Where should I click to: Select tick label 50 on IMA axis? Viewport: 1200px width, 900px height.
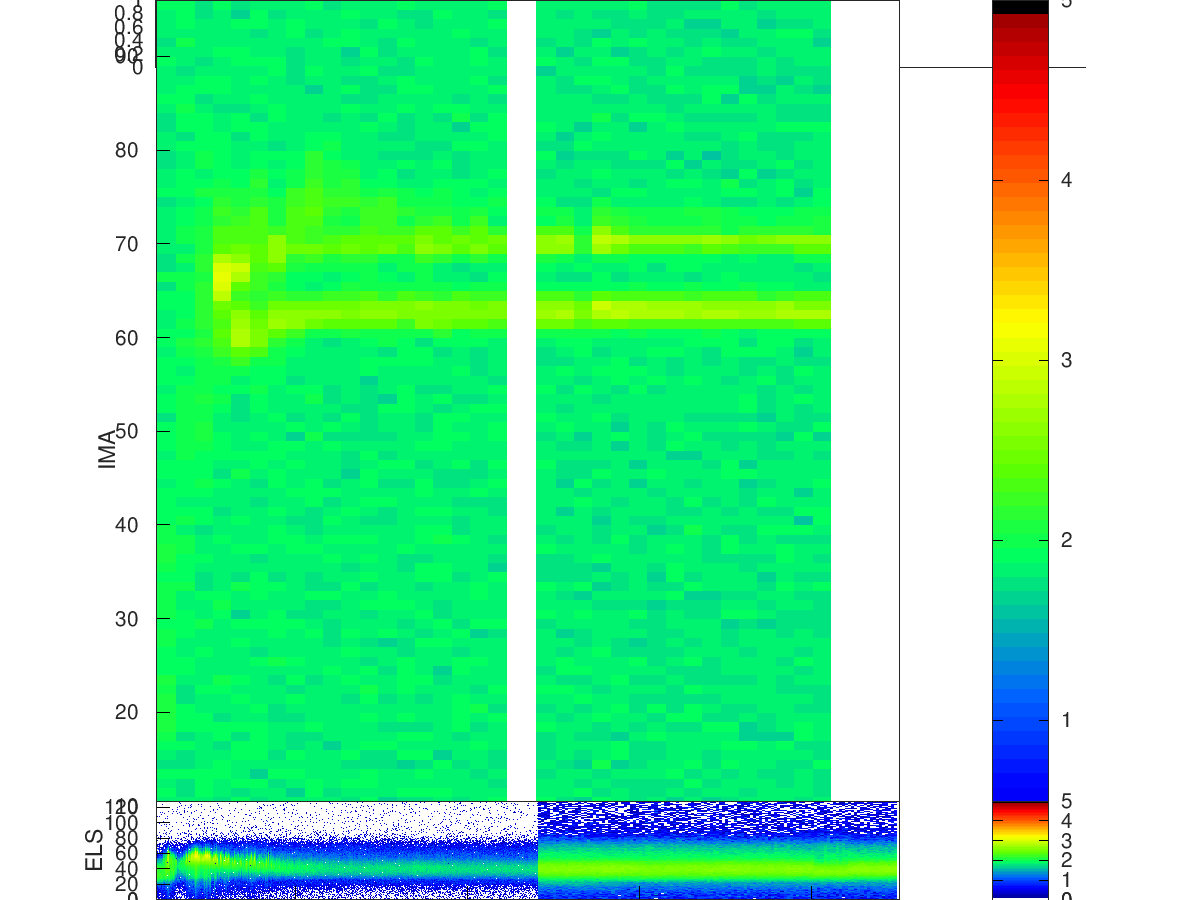(127, 431)
